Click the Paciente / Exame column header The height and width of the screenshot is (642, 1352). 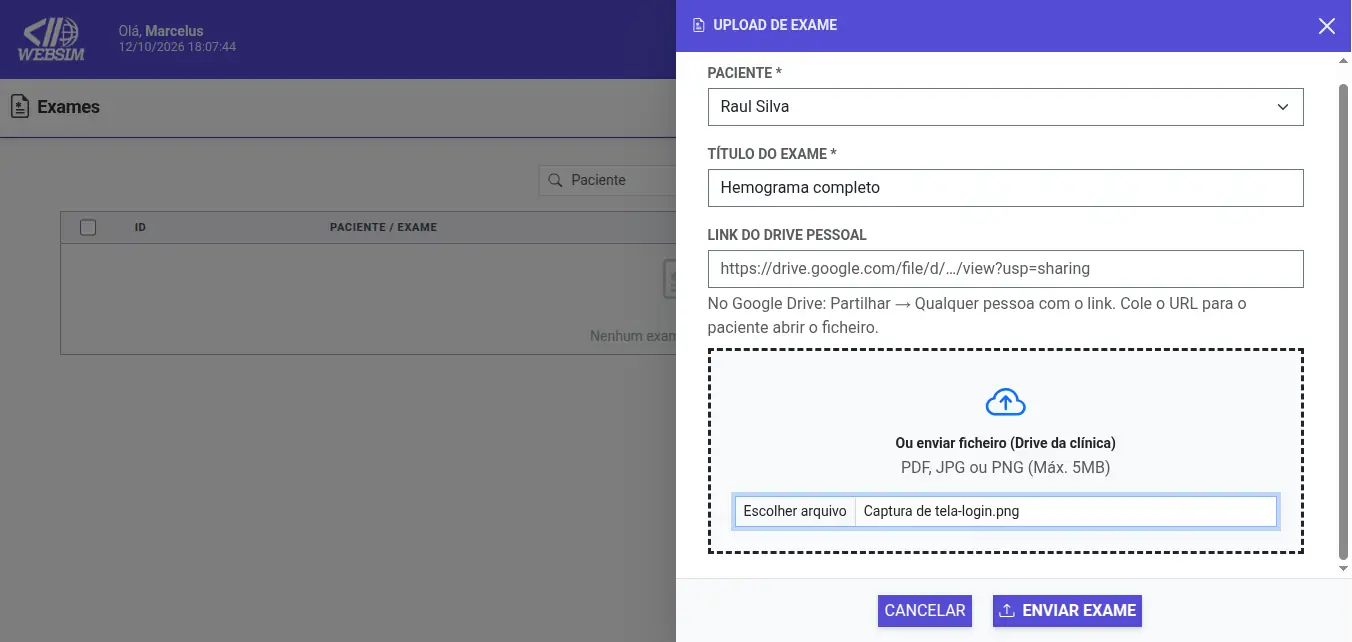click(x=383, y=227)
